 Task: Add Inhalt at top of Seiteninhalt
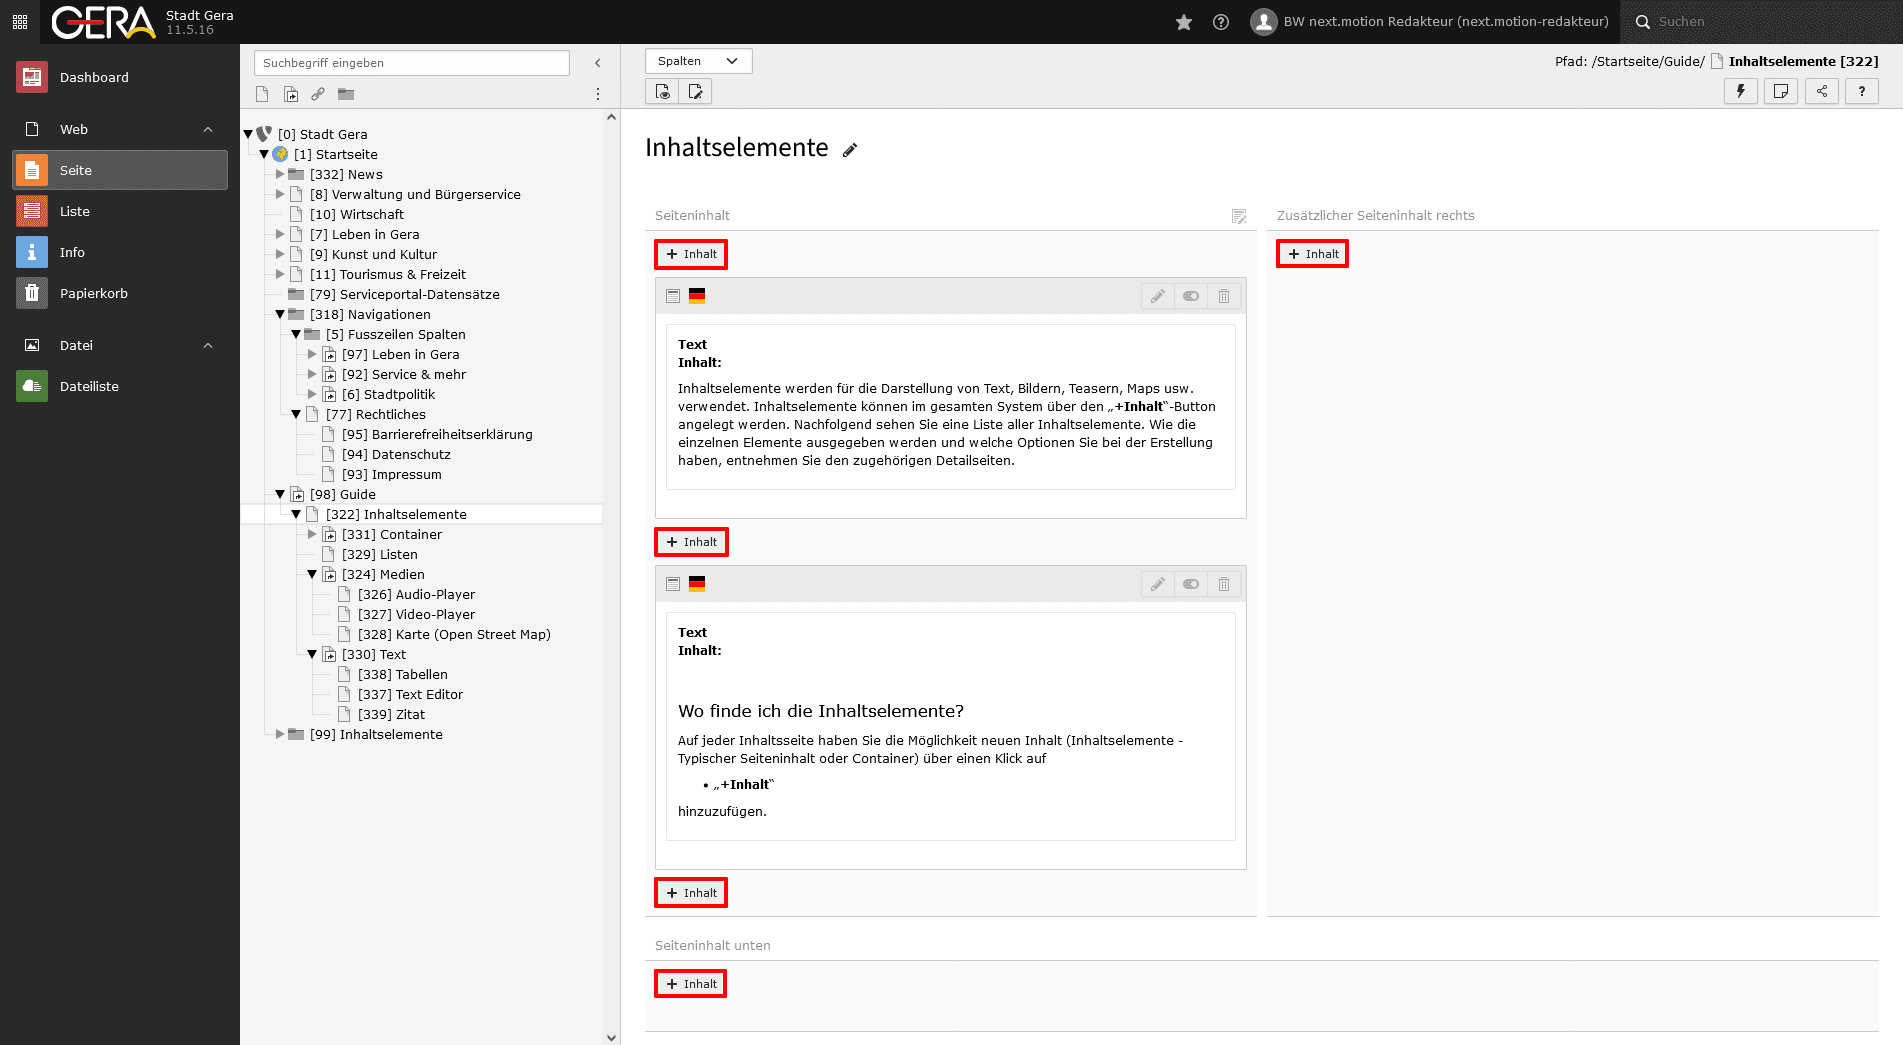coord(691,254)
